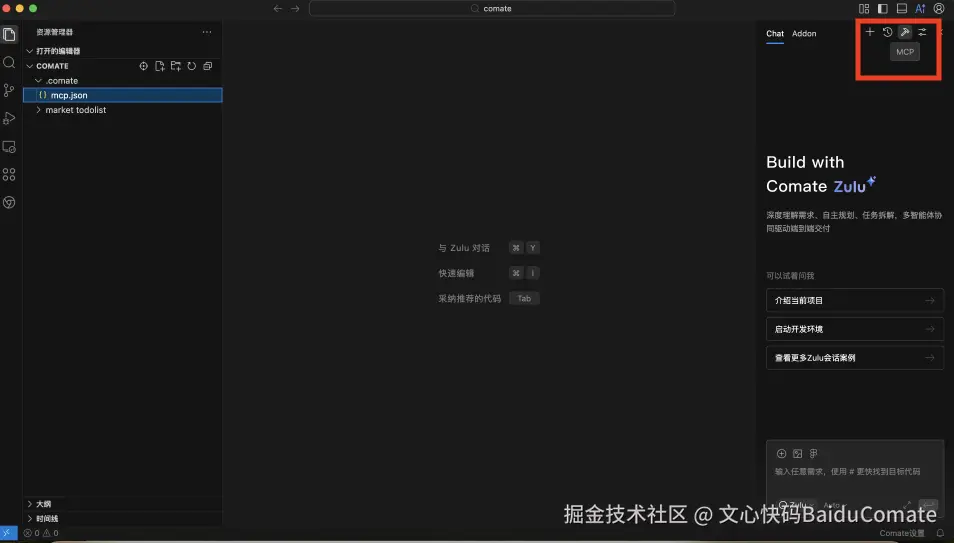Start a new chat with plus icon

pyautogui.click(x=870, y=32)
